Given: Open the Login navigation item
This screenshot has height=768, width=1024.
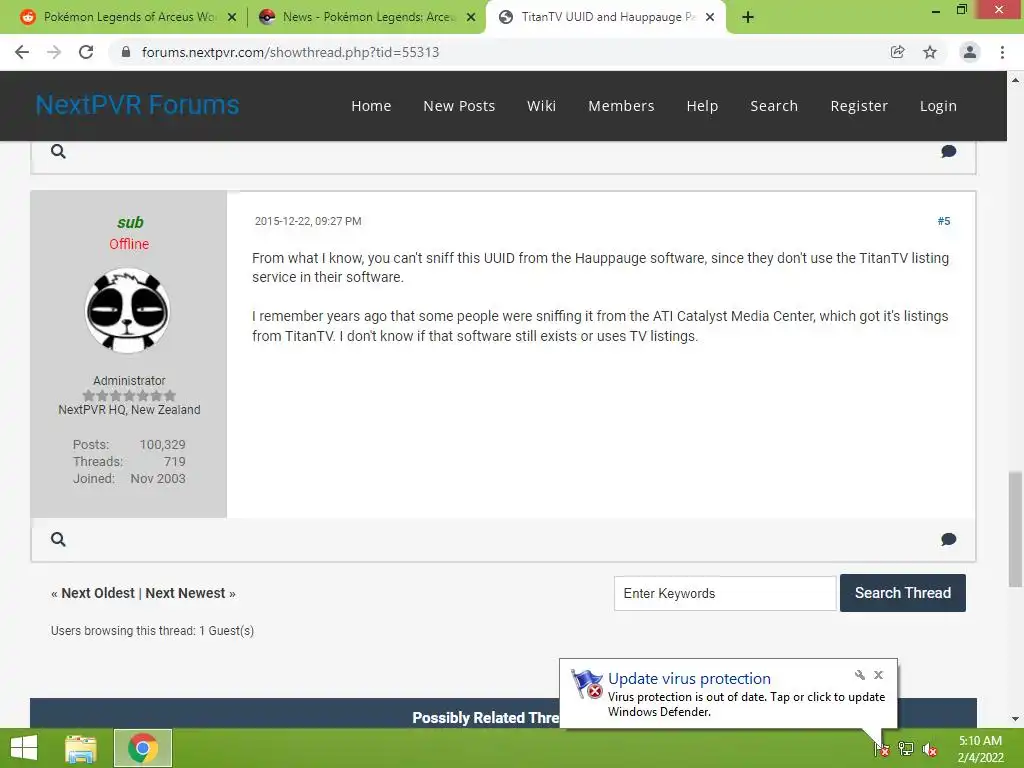Looking at the screenshot, I should tap(938, 106).
